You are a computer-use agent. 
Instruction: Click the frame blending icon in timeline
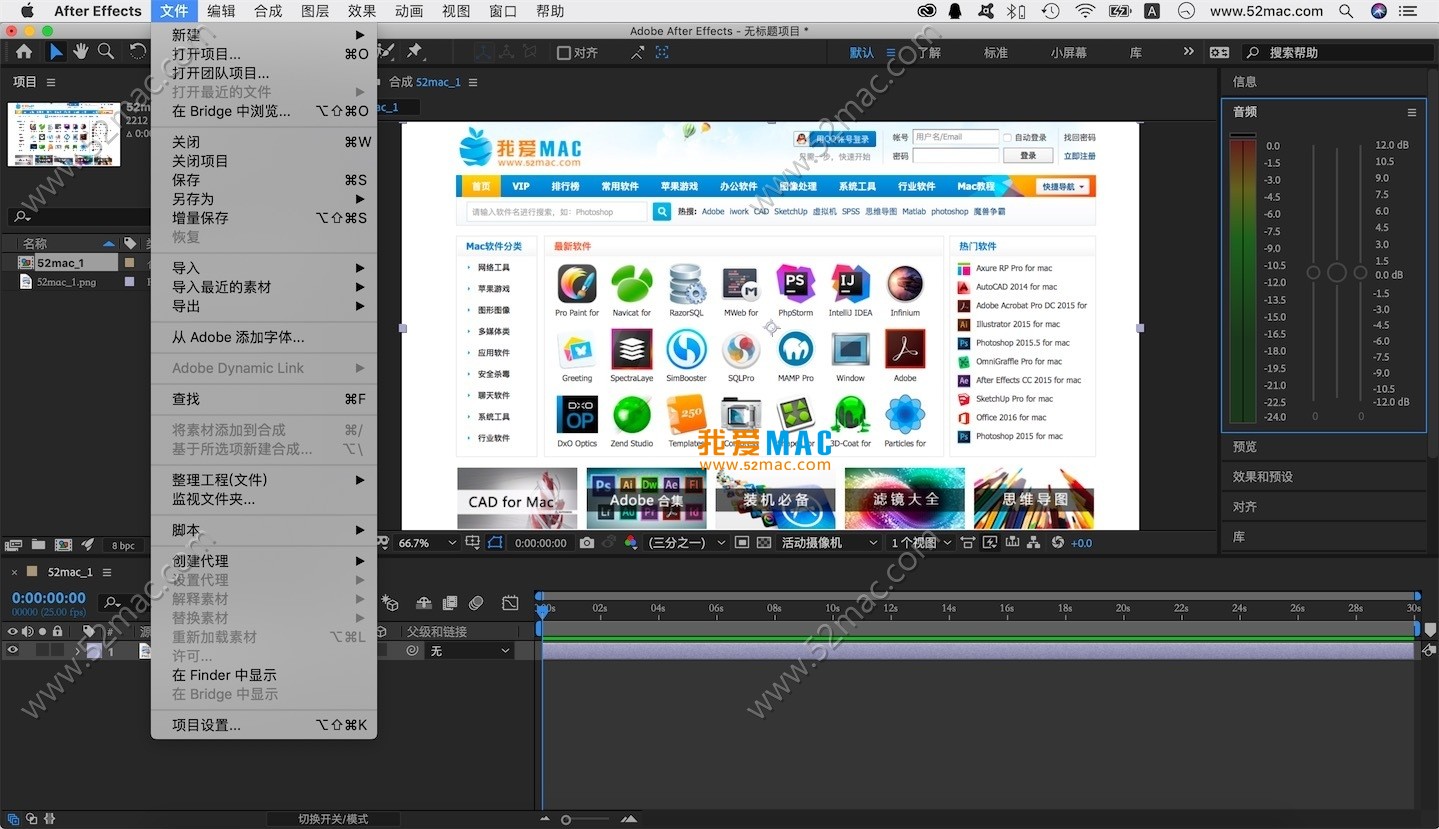tap(450, 603)
